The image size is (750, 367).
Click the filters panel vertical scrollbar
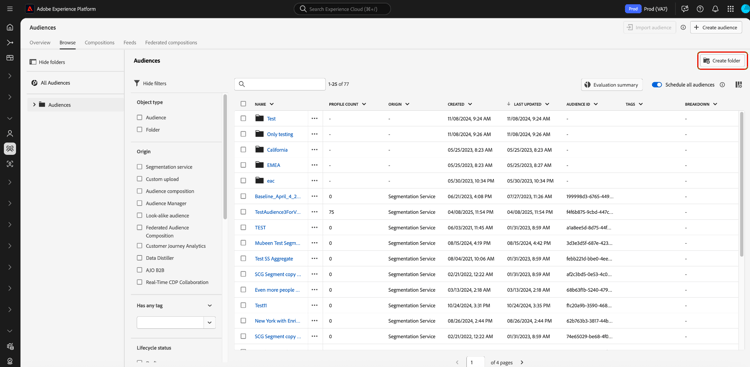point(225,157)
